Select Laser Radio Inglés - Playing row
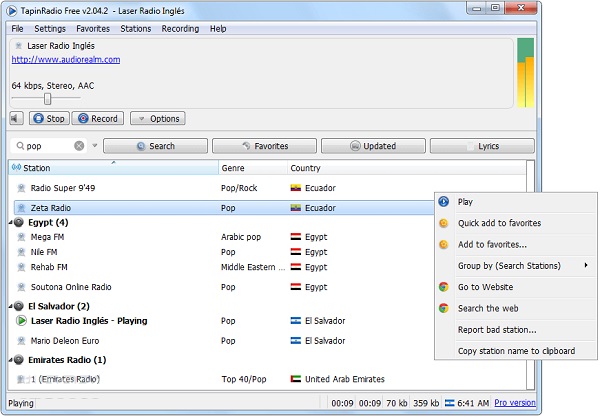 89,321
